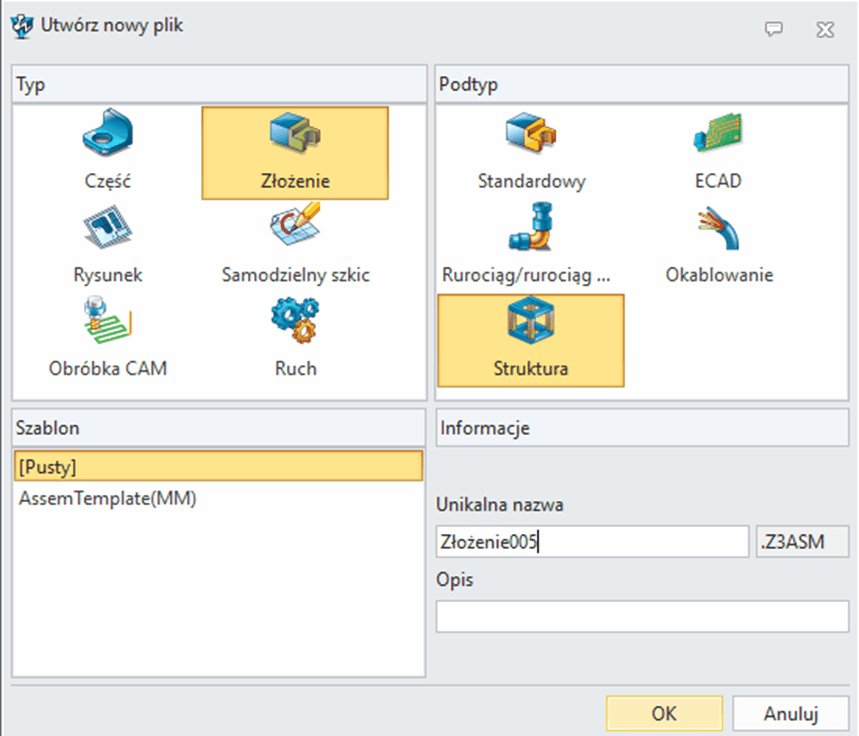Close the Utwórz nowy plik dialog

825,29
